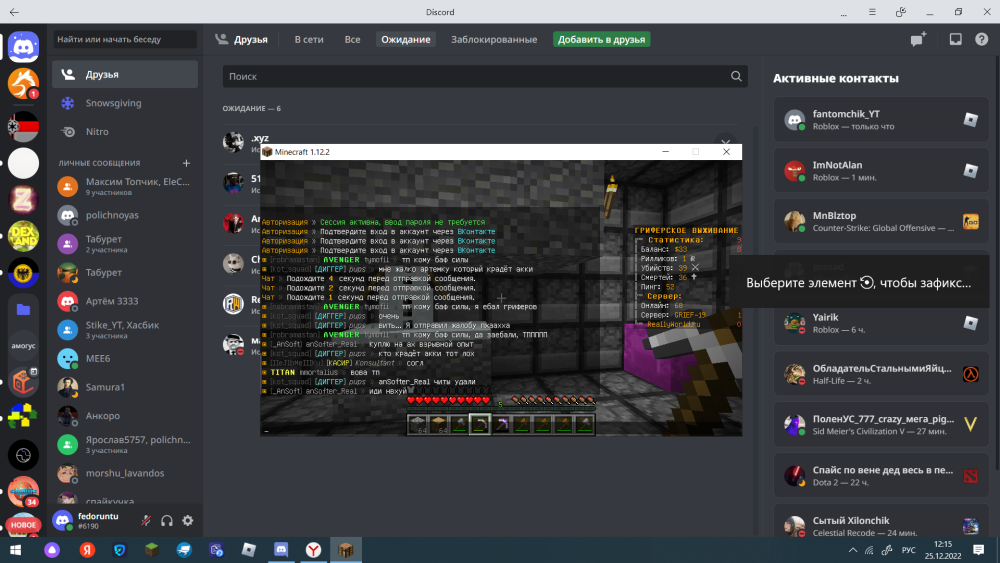Open hamburger menu in title bar
The height and width of the screenshot is (563, 1000).
[x=872, y=12]
